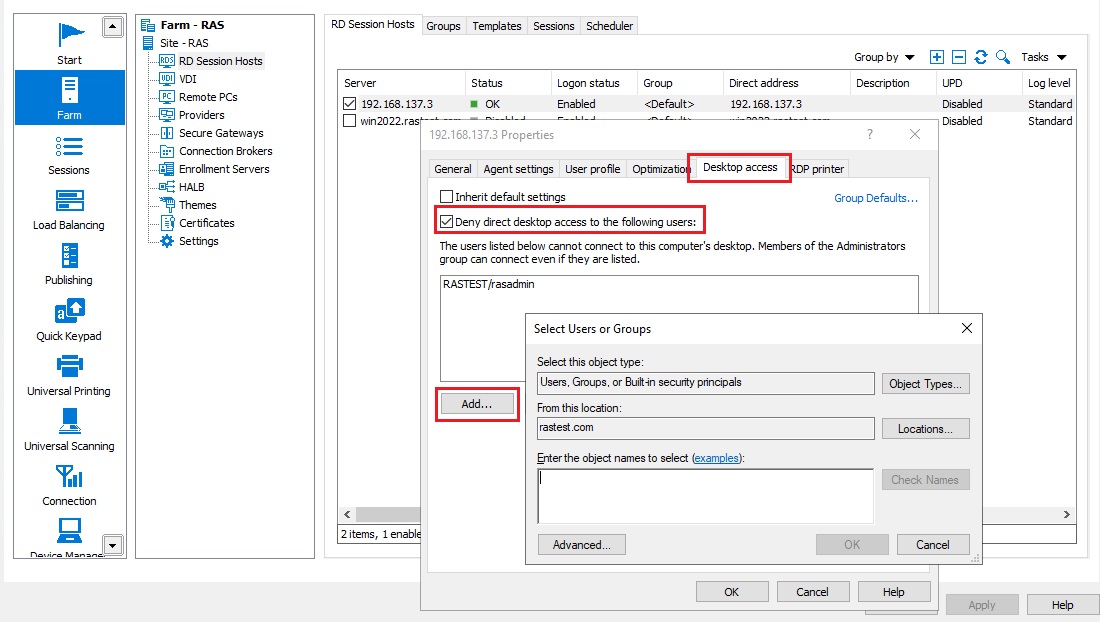Click the Server column header
1100x622 pixels.
click(x=401, y=83)
